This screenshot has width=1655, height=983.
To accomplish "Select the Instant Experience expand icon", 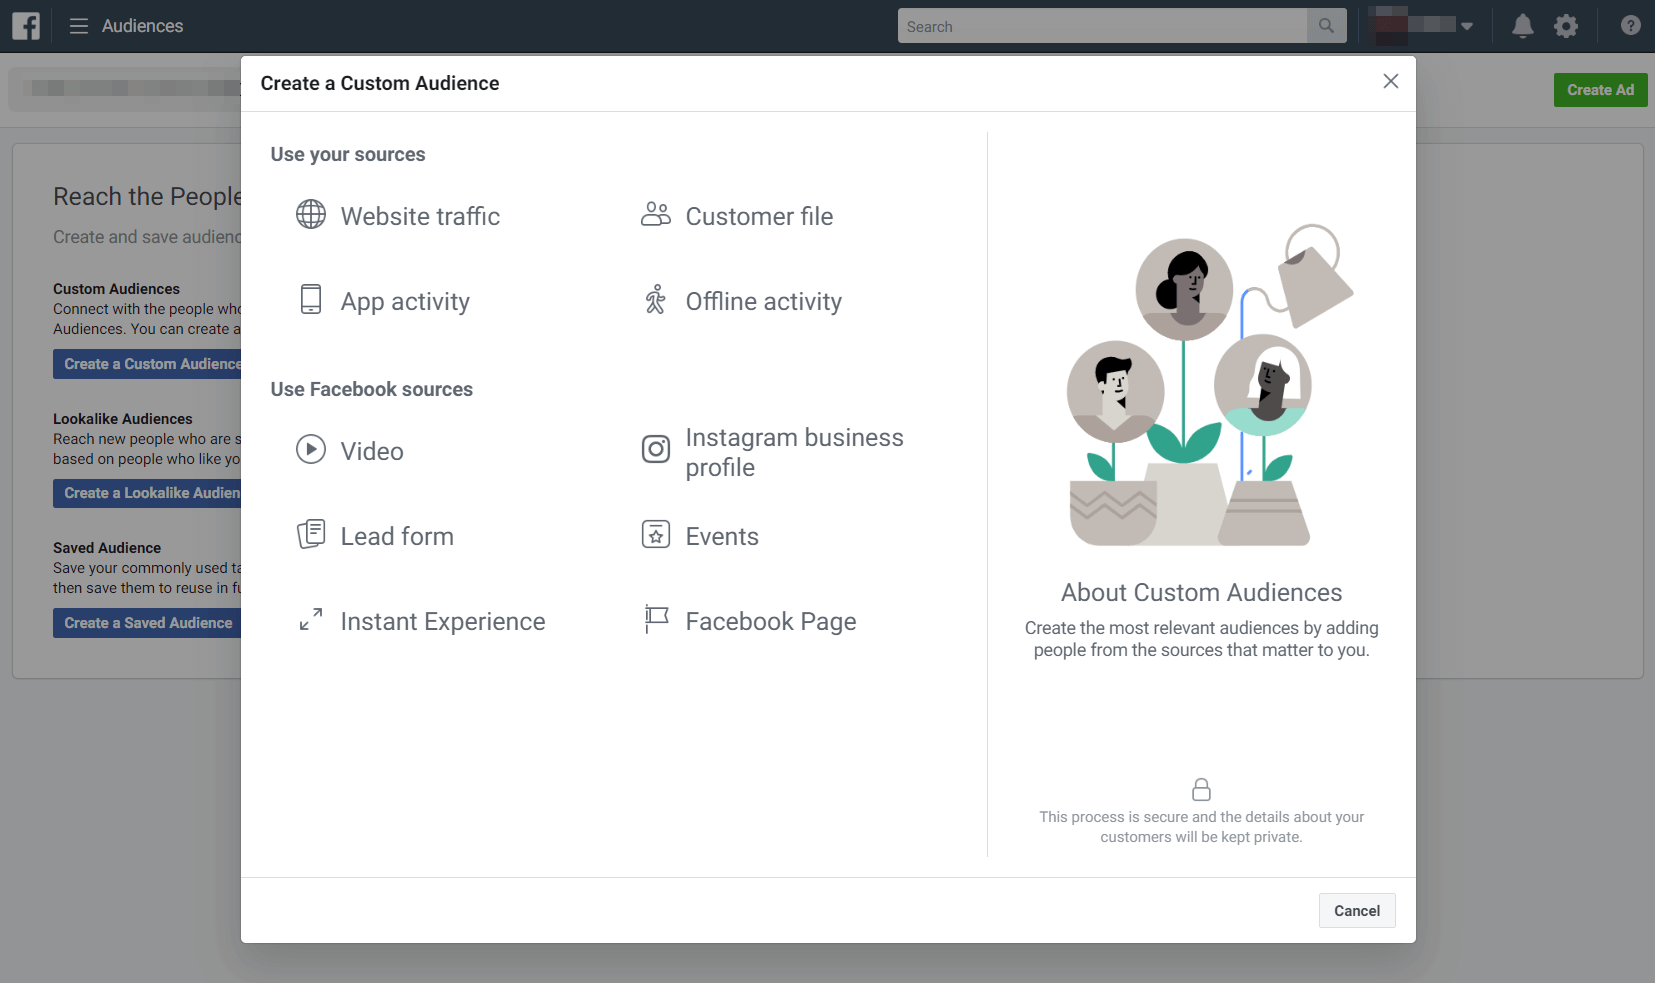I will point(311,619).
